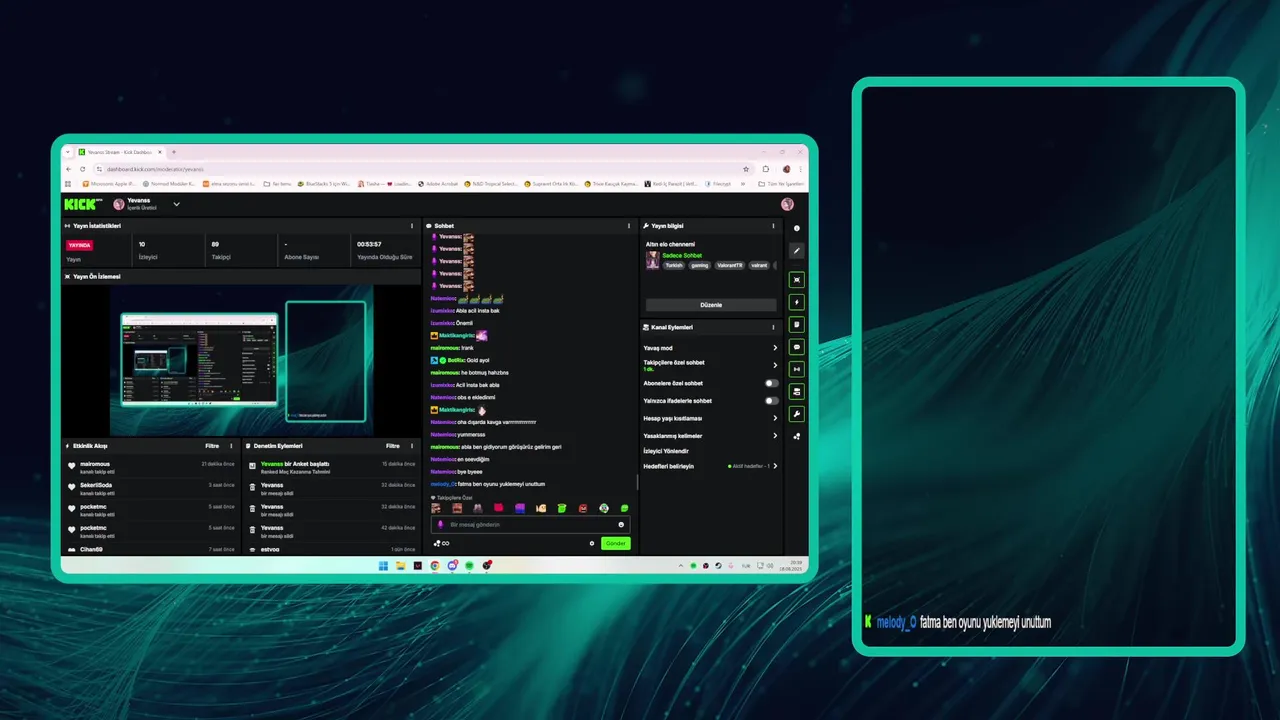Toggle the wrench stream info sidebar icon

tap(797, 414)
